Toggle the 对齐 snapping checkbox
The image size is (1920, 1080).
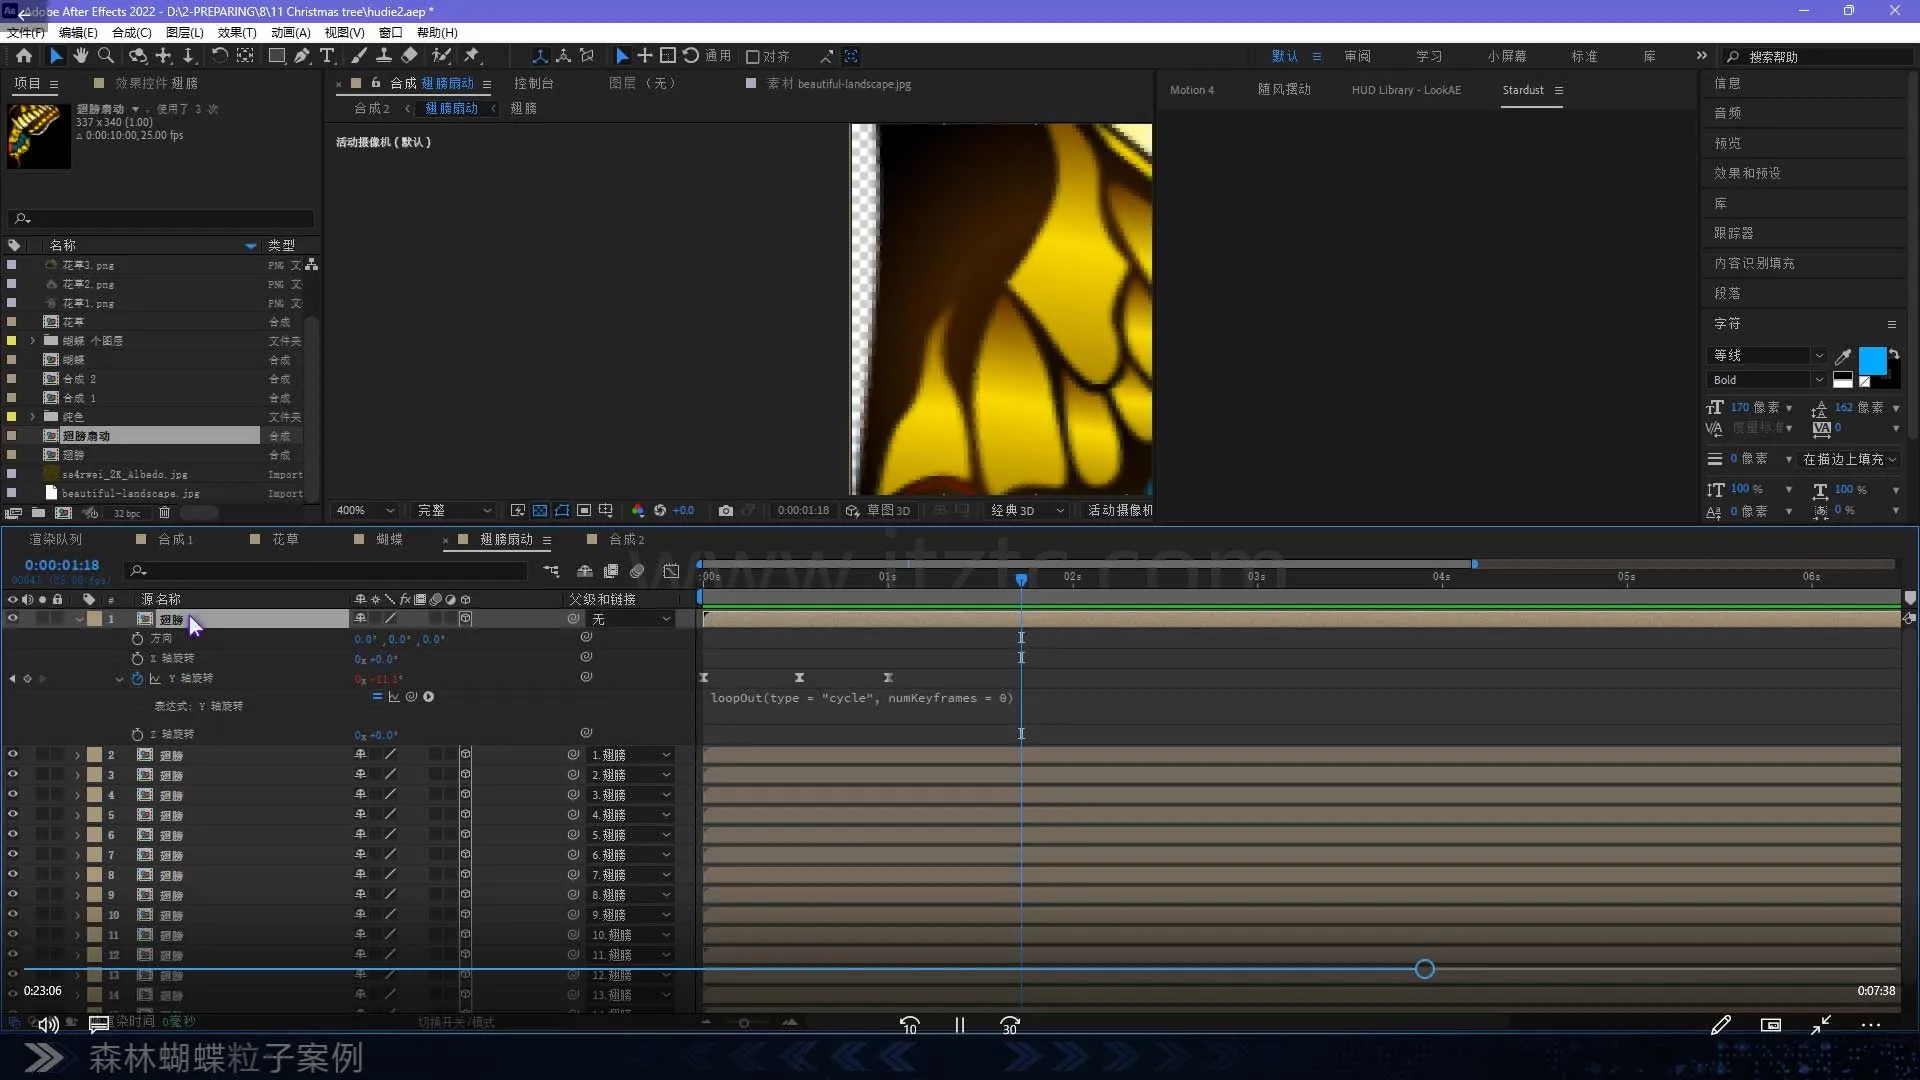[x=753, y=56]
